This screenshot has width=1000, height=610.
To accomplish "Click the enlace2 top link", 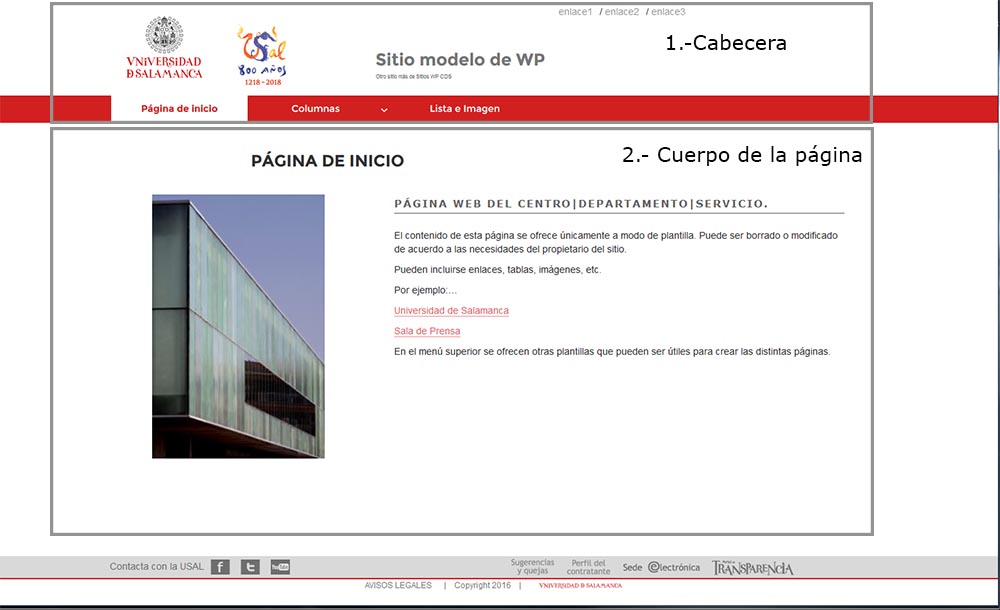I will pyautogui.click(x=621, y=12).
